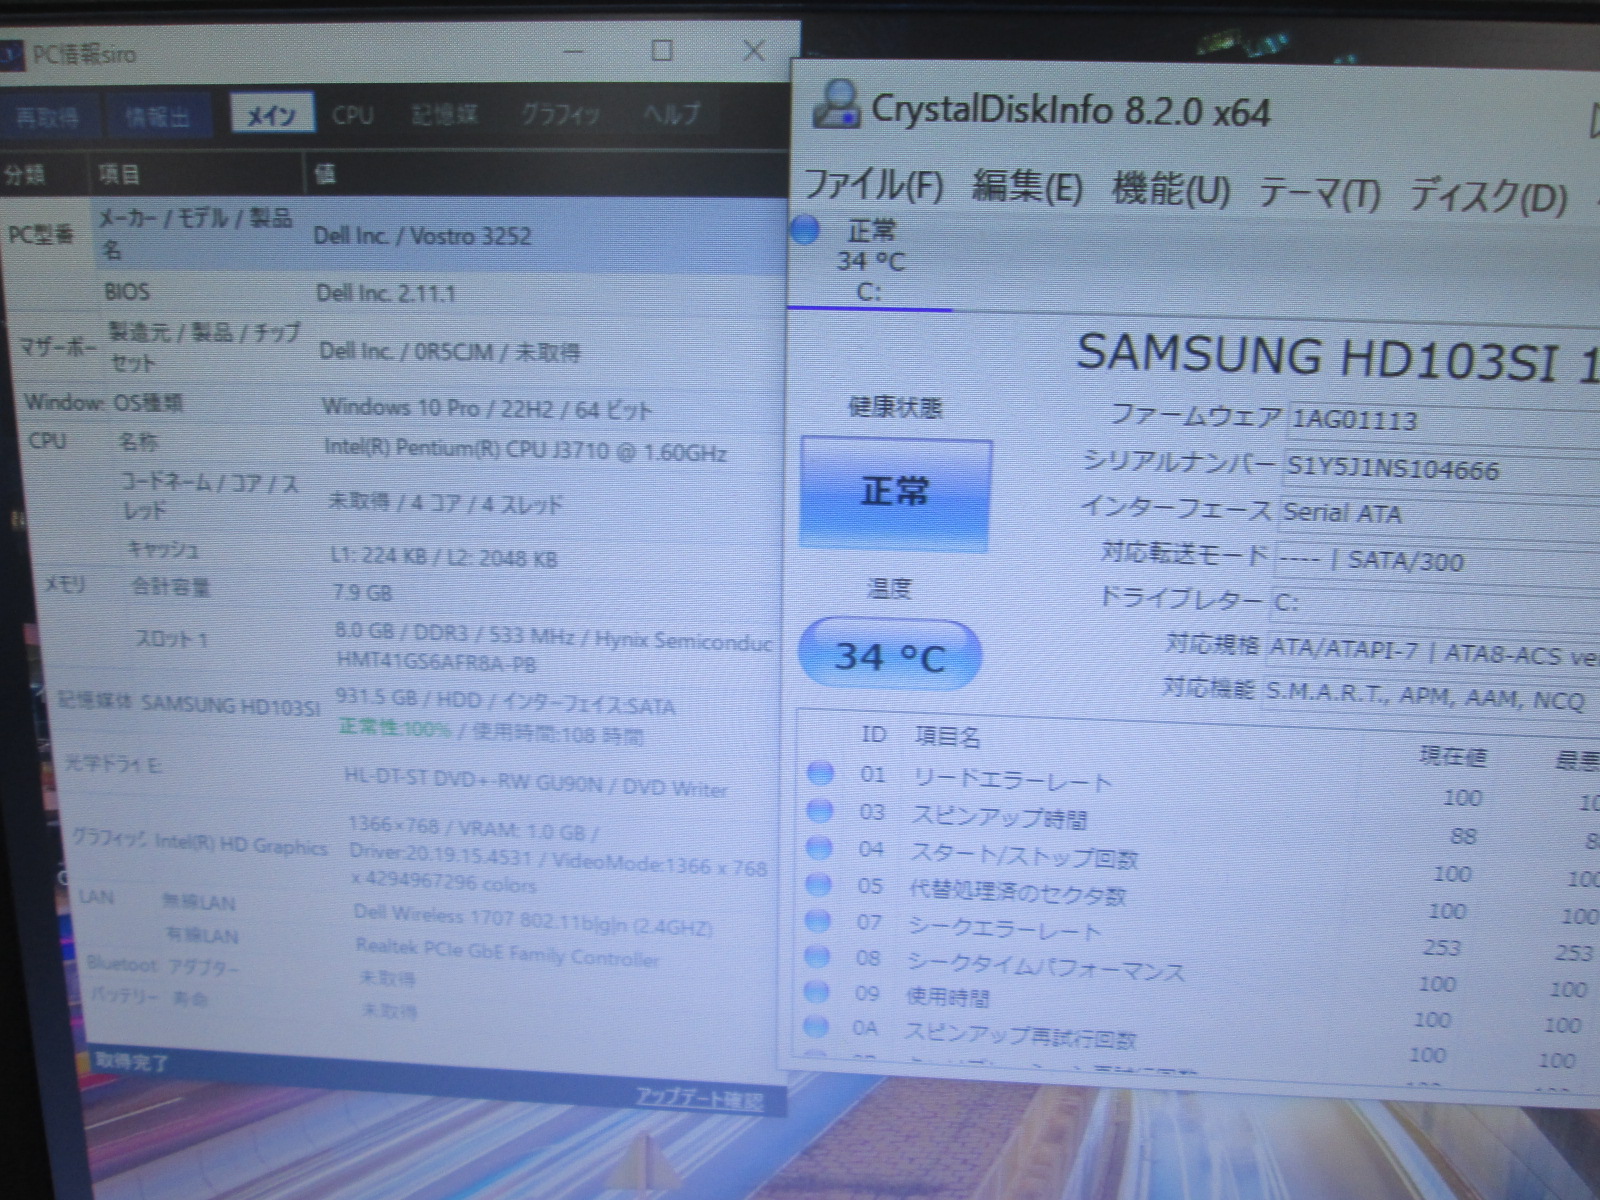1600x1200 pixels.
Task: Click the status dot for ID 0A スピンアップ再試行回数
Action: (816, 1025)
